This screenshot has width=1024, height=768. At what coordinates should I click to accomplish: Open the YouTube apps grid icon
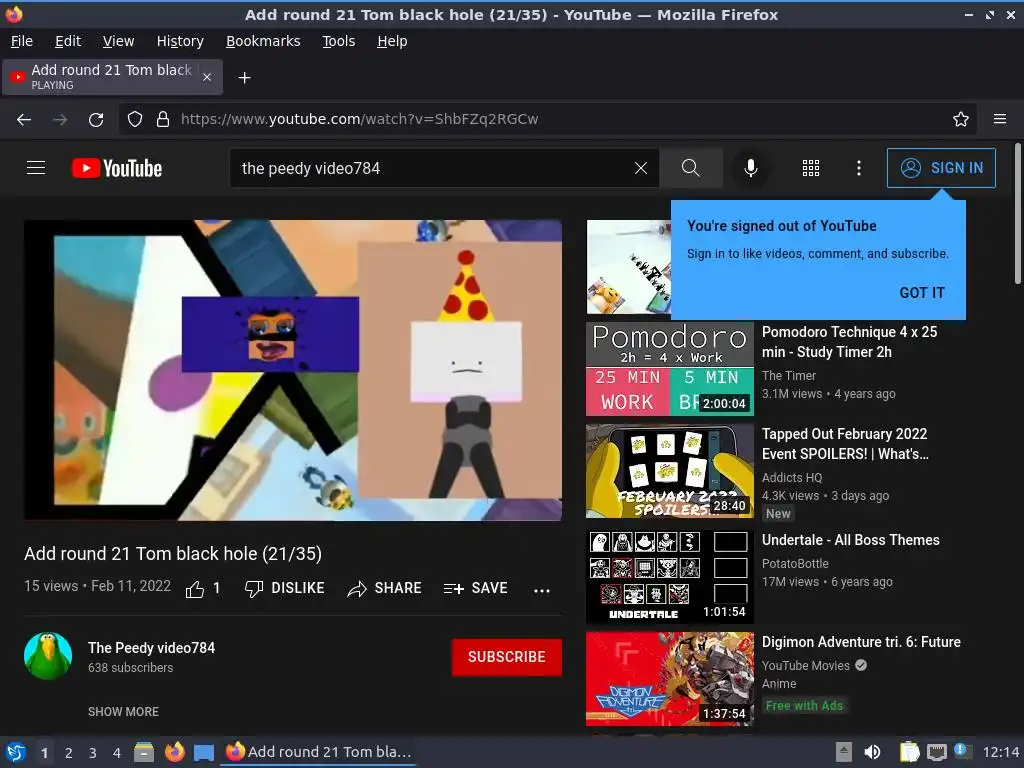(x=810, y=168)
